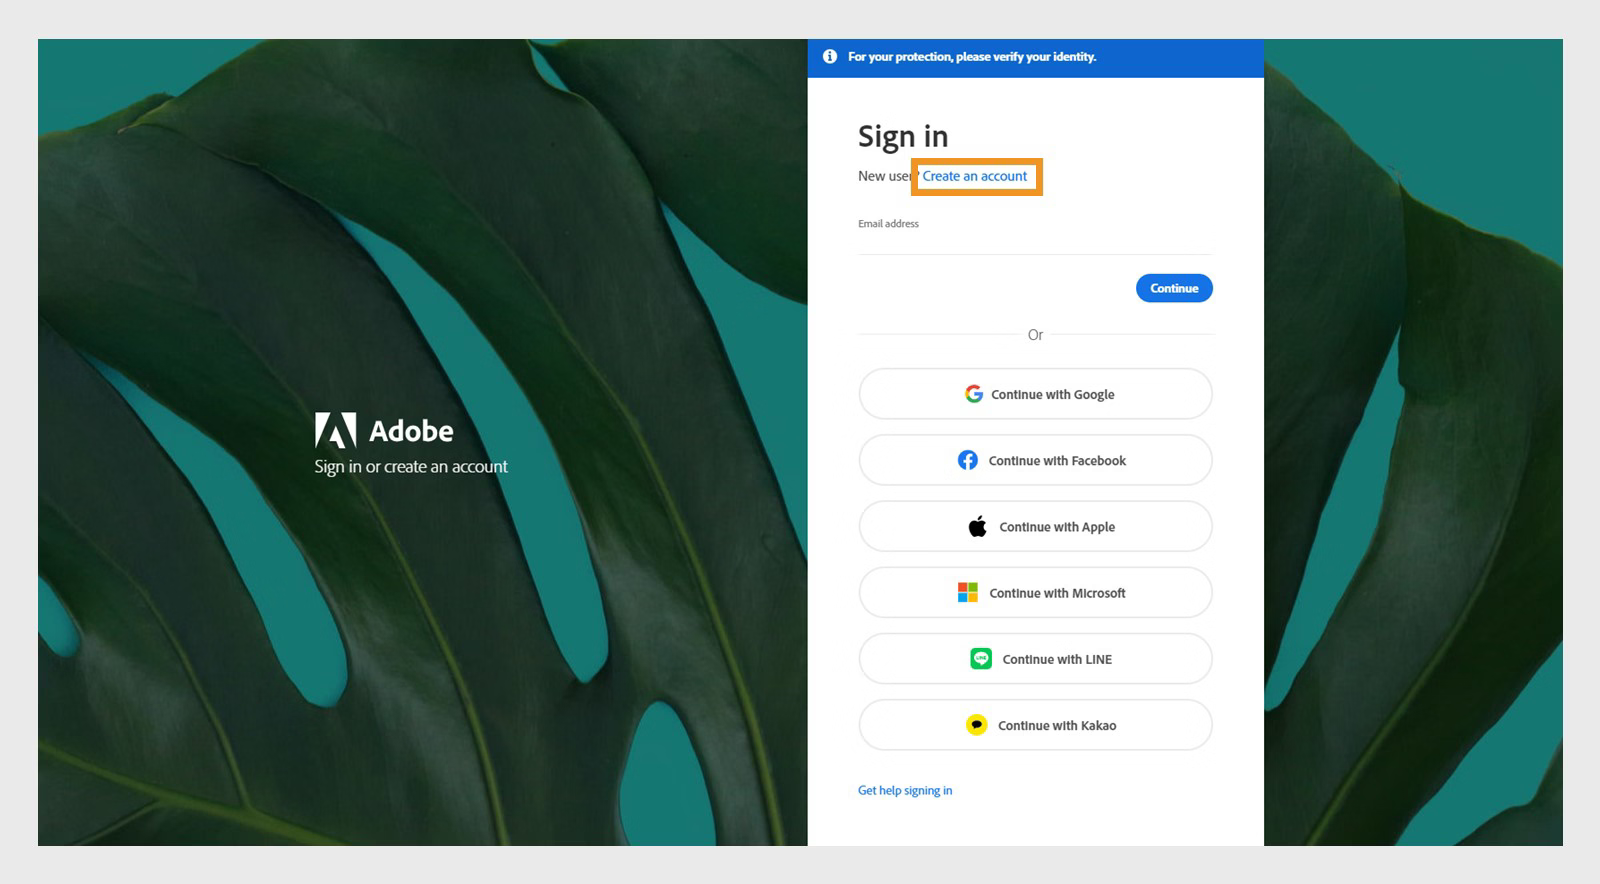The image size is (1600, 884).
Task: Click the Google logo icon
Action: pos(974,394)
